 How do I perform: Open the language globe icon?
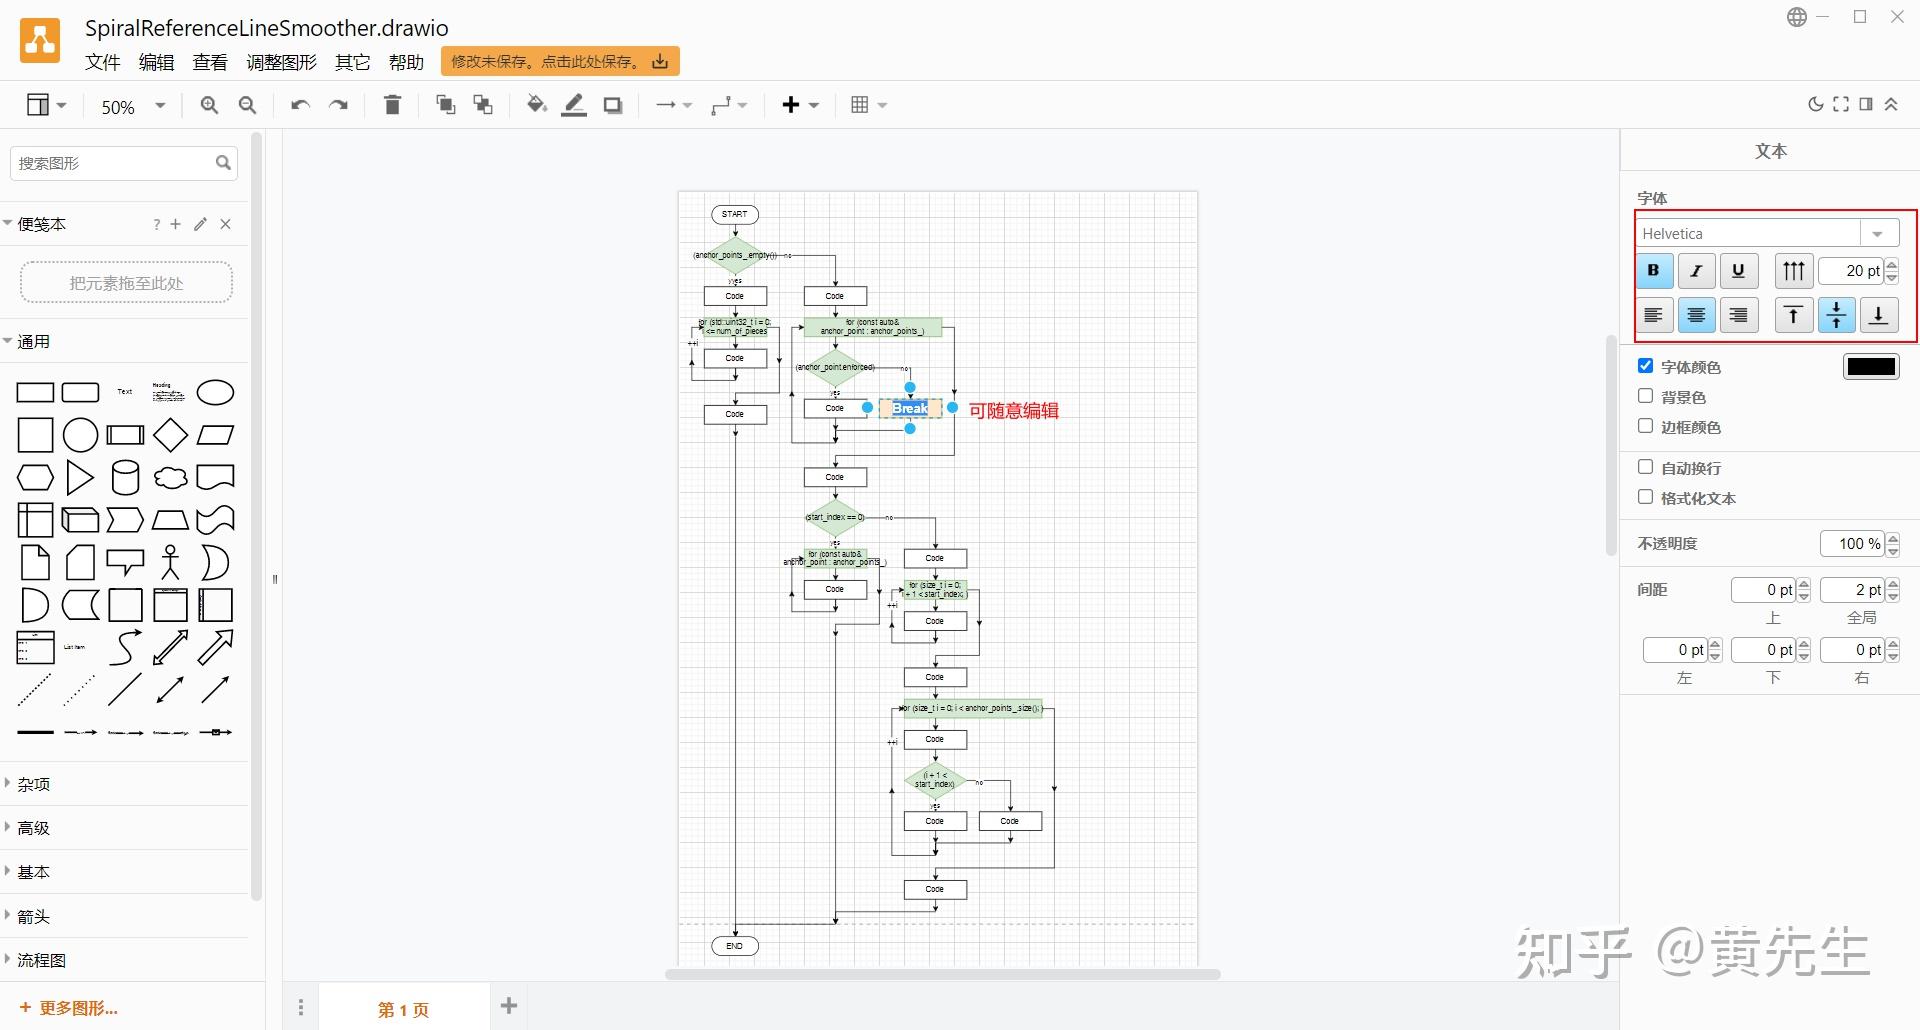1797,17
